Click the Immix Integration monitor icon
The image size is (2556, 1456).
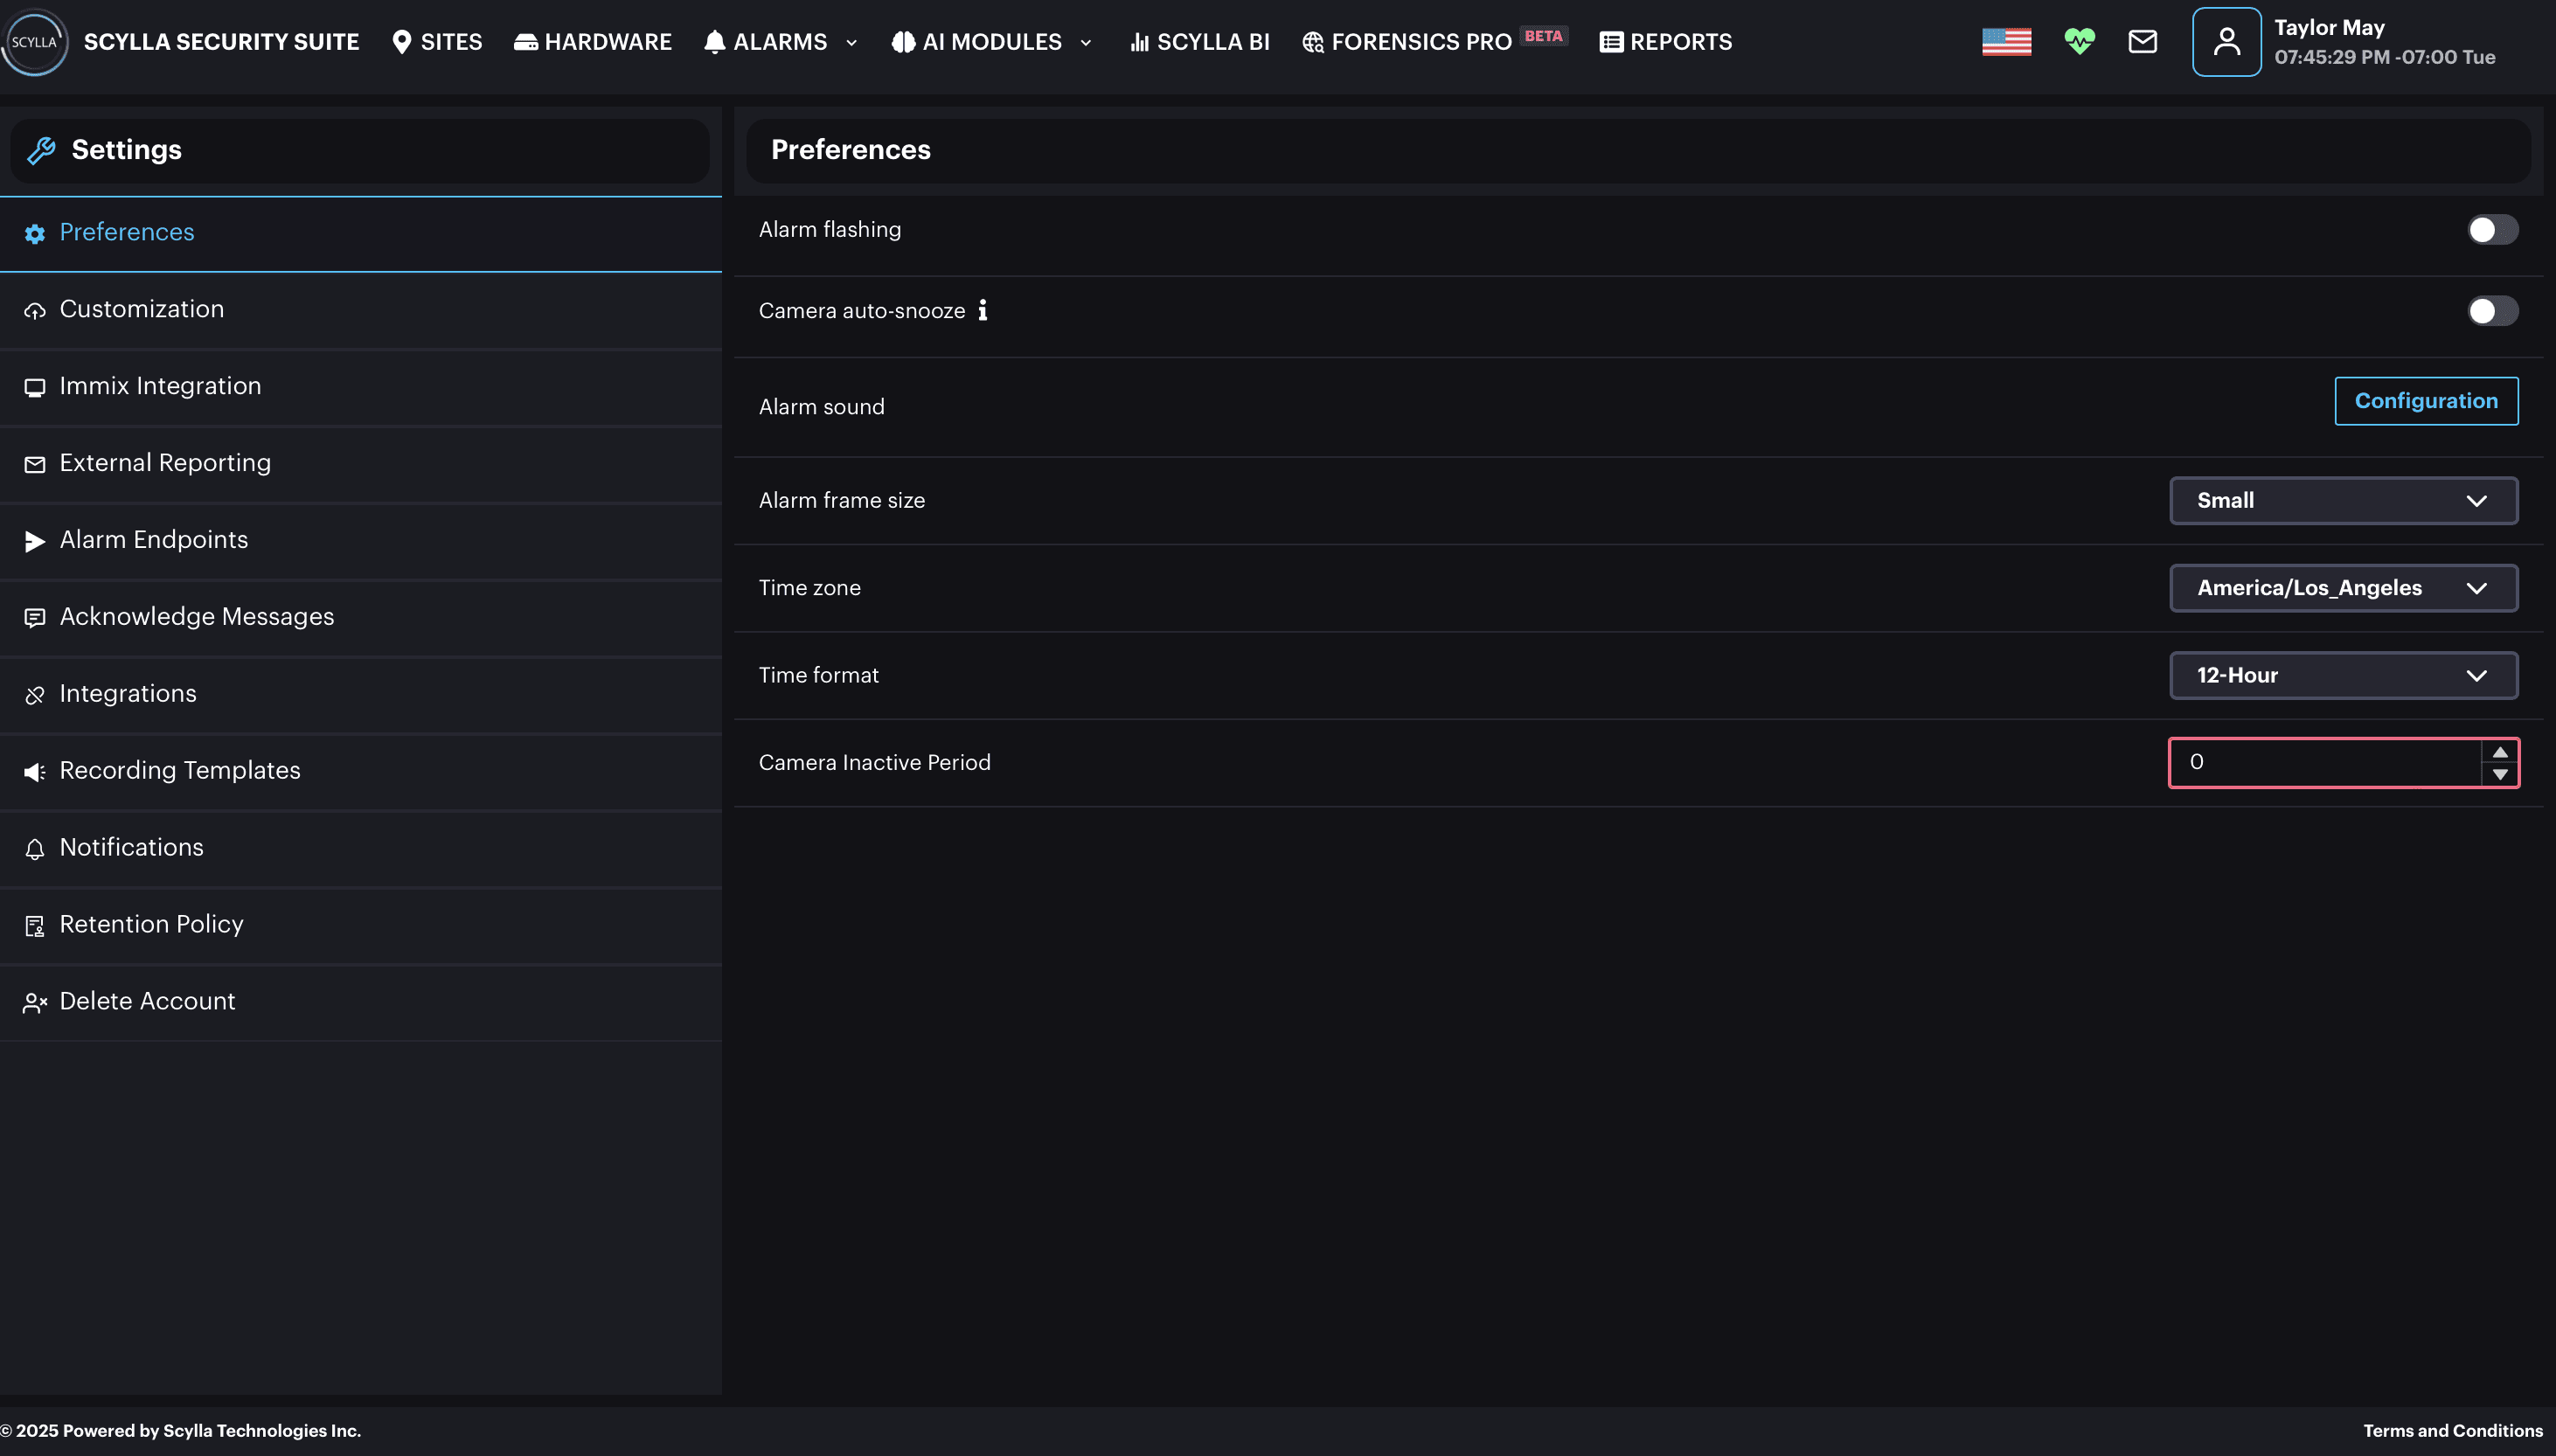(x=35, y=387)
